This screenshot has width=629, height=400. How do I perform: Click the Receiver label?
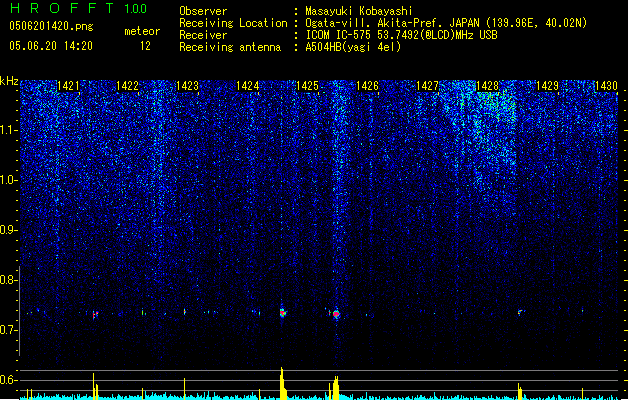(x=203, y=35)
